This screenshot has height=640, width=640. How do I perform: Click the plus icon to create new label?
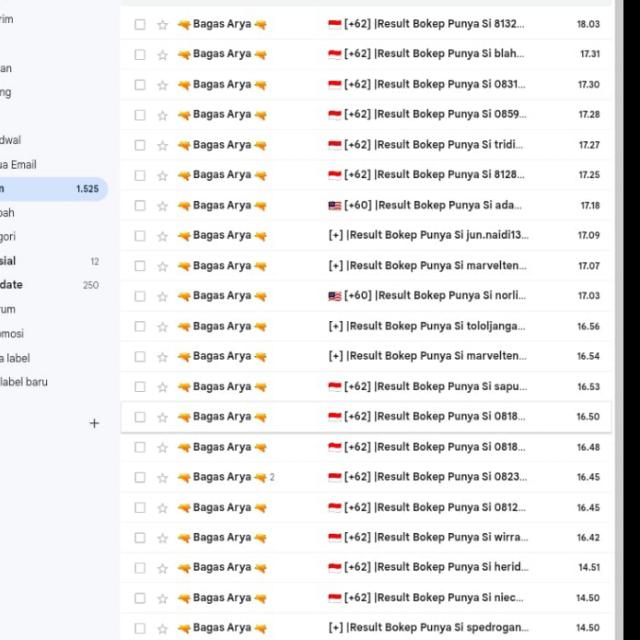(94, 423)
